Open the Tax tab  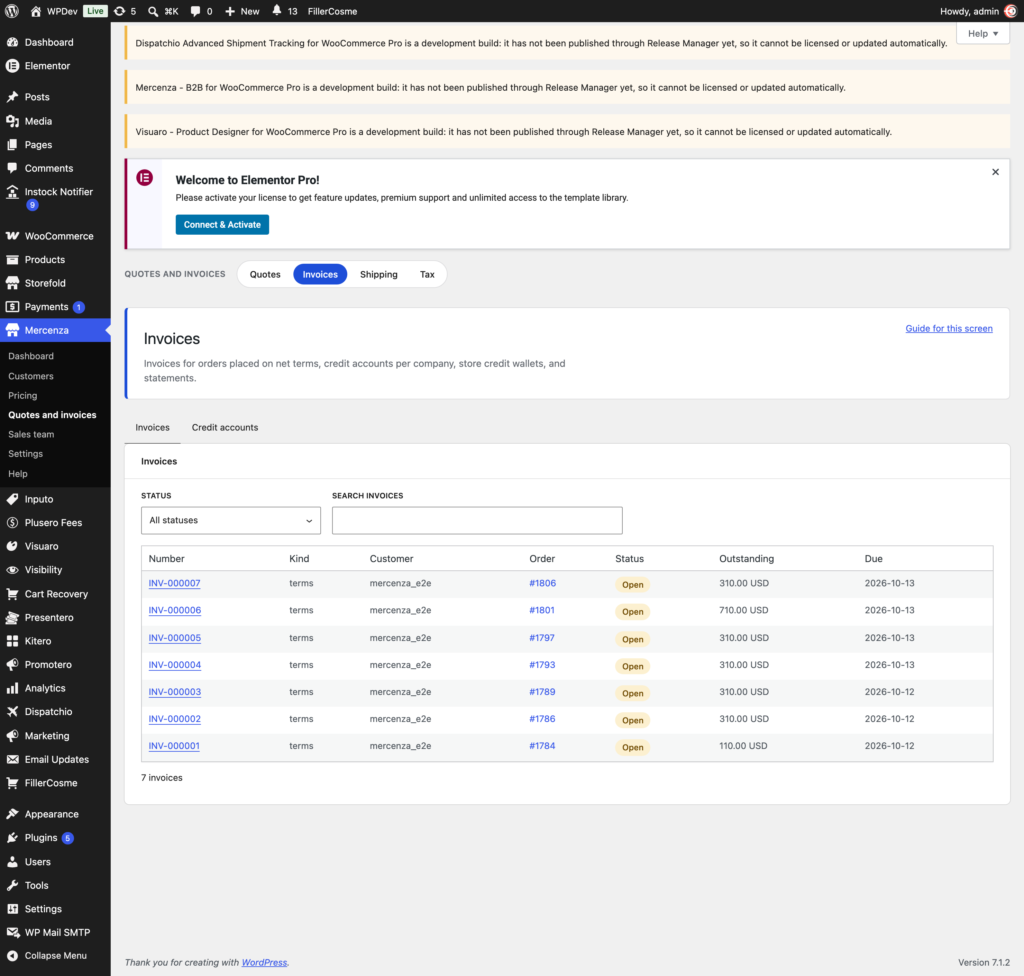pos(427,274)
